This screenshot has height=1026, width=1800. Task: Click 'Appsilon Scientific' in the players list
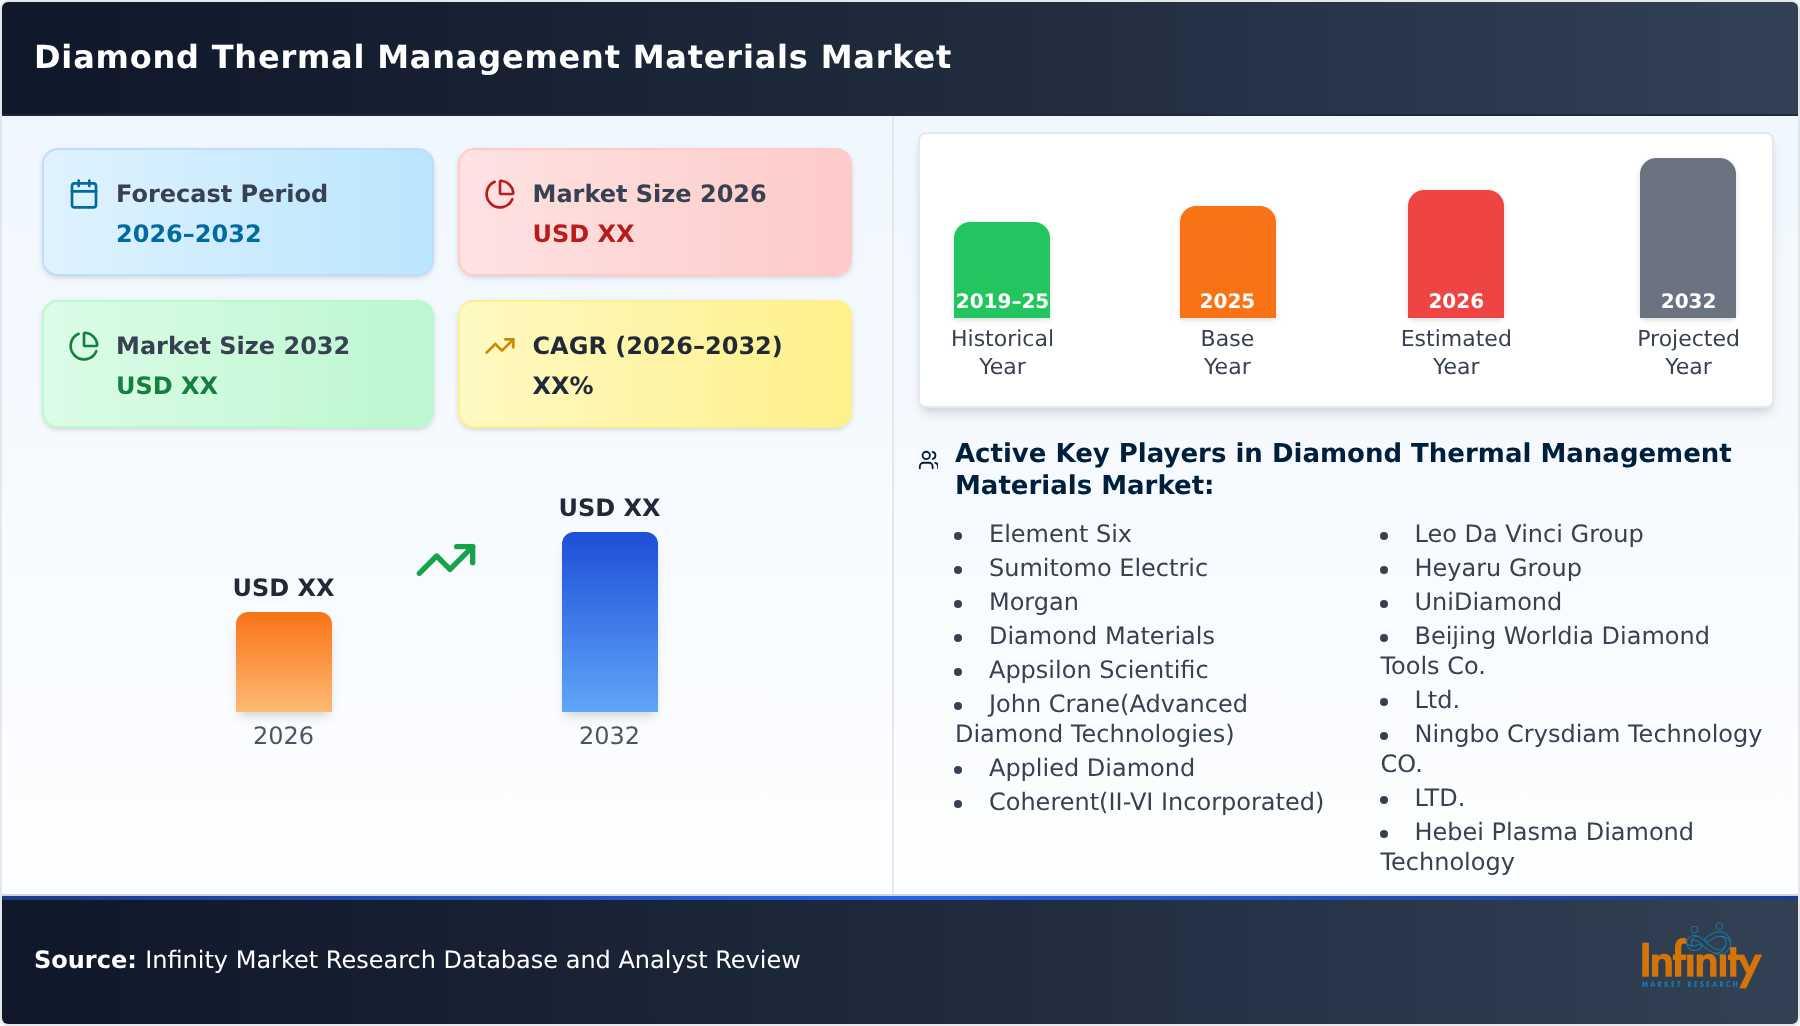tap(1098, 670)
